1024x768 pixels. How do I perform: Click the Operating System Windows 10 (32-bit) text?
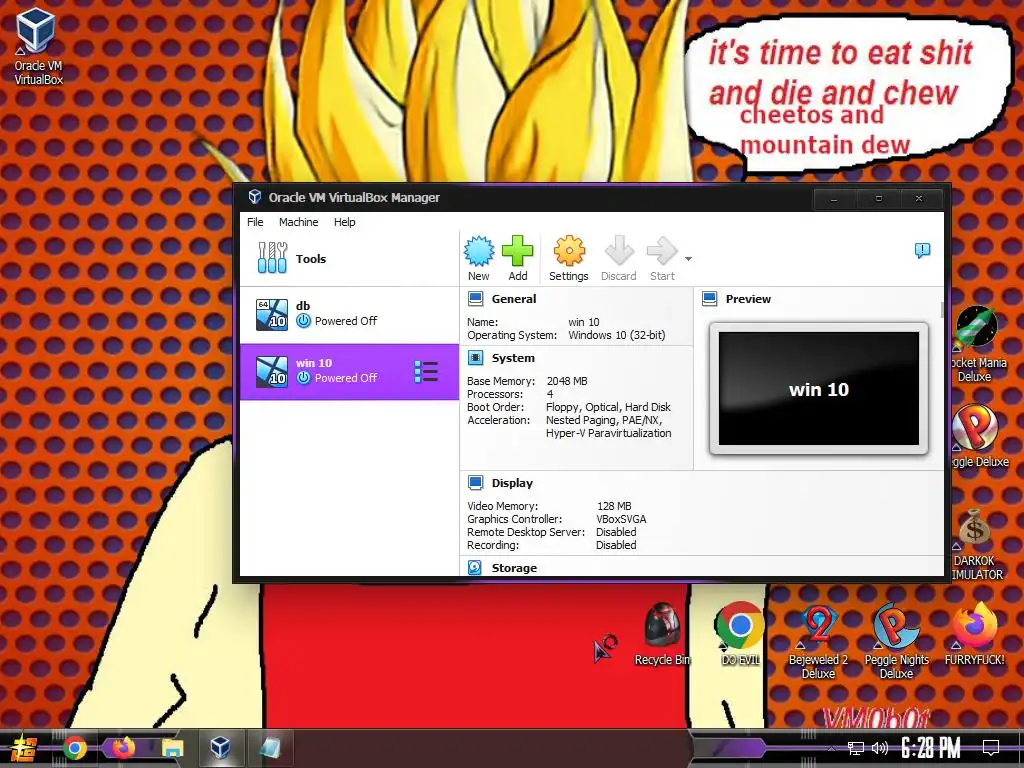[616, 335]
